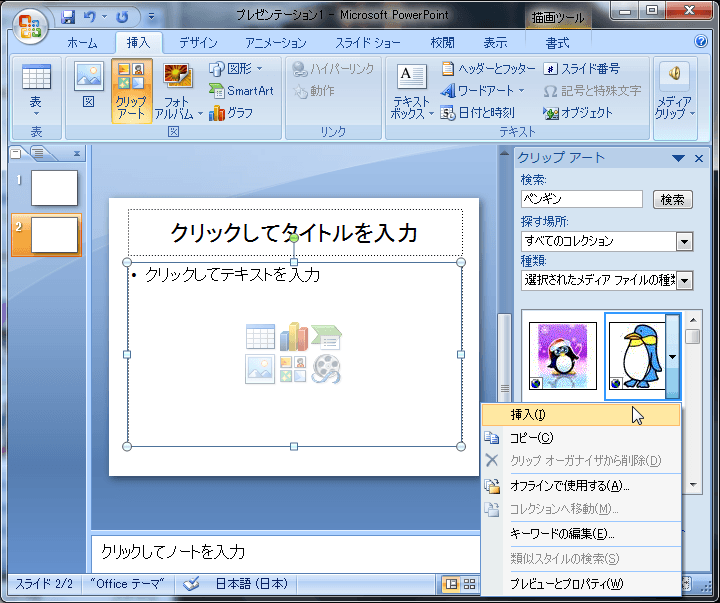
Task: Open the 図形 shapes gallery
Action: [x=236, y=68]
